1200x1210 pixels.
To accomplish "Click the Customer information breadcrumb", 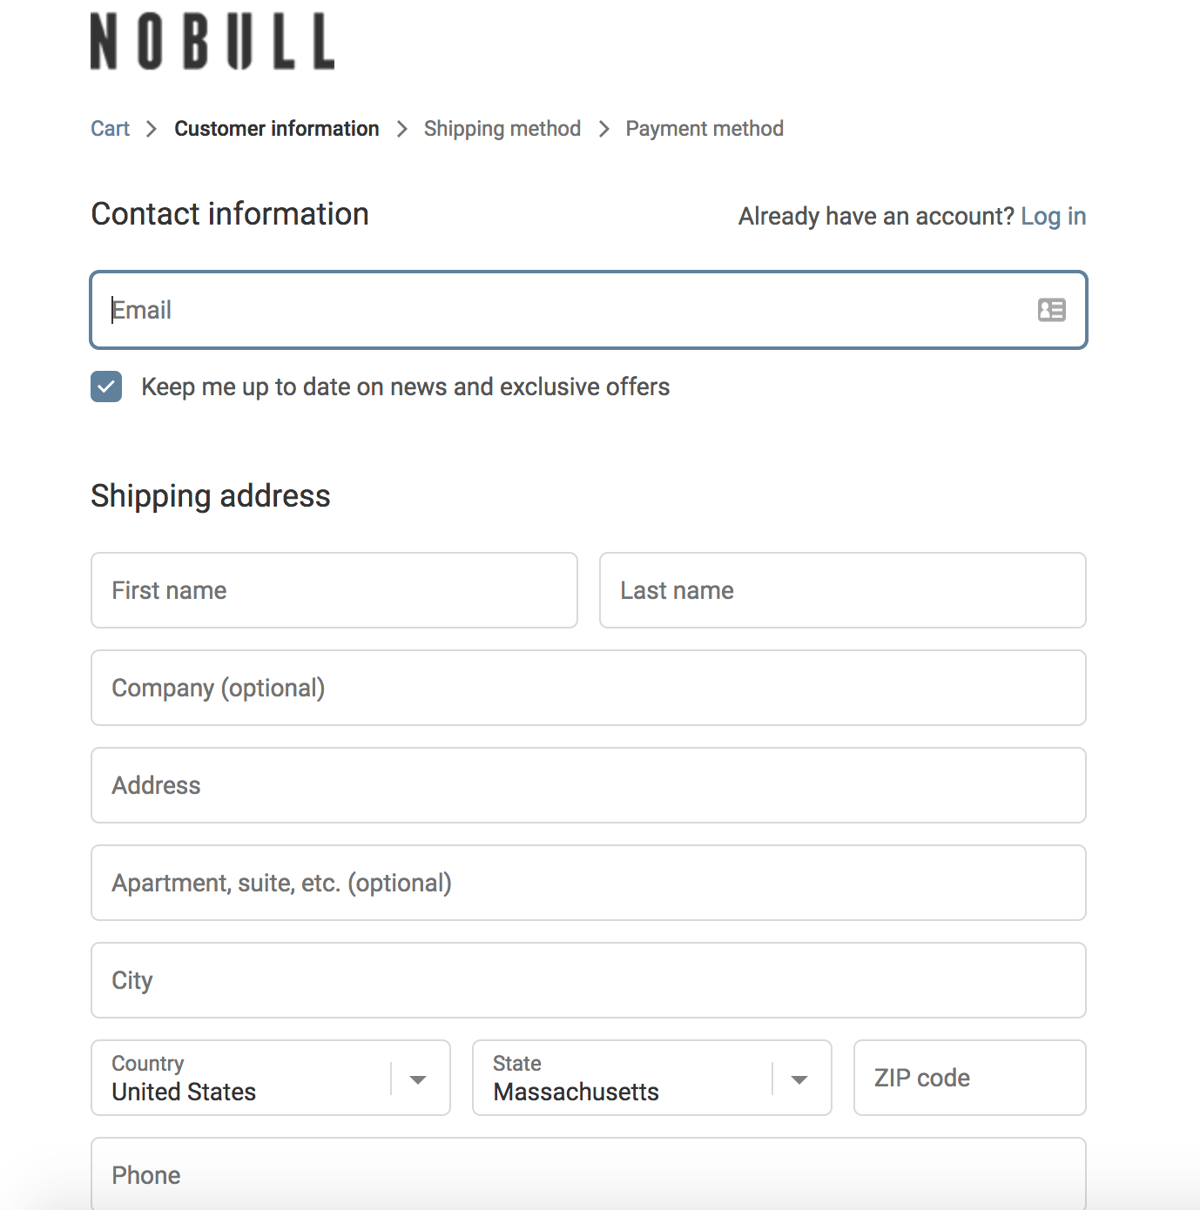I will pos(276,129).
